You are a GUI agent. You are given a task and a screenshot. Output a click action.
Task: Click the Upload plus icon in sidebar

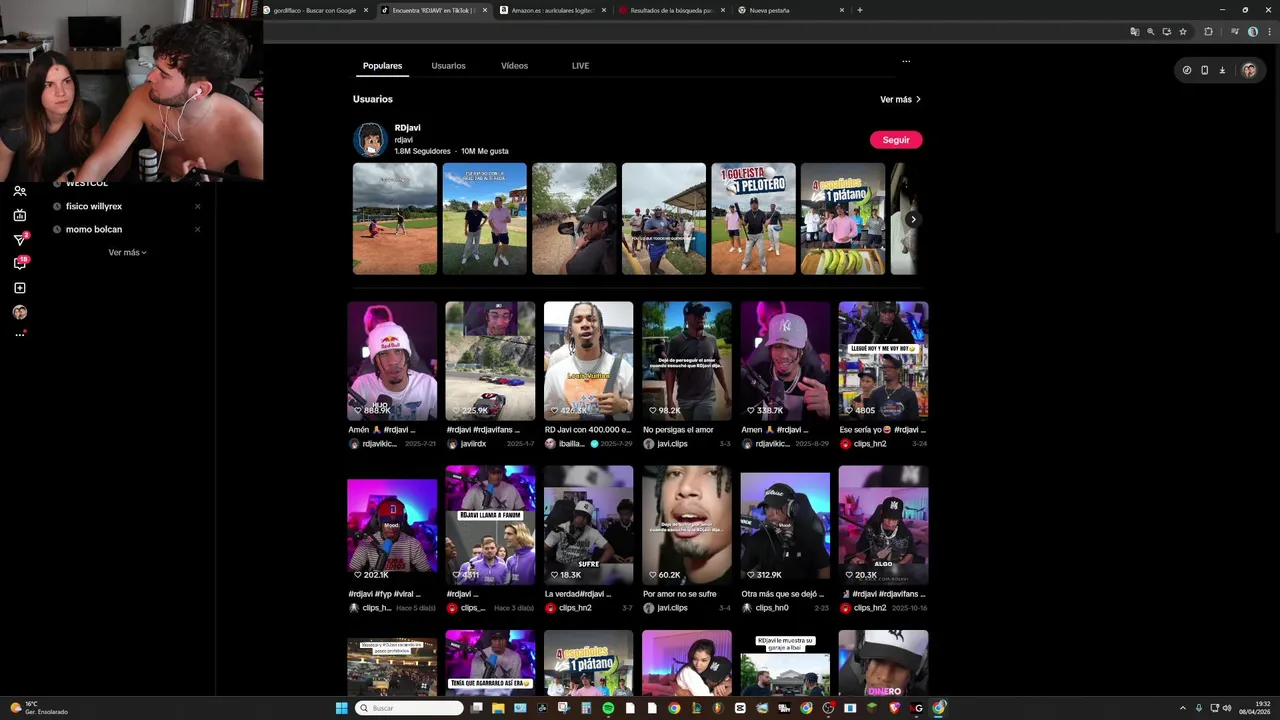coord(19,288)
